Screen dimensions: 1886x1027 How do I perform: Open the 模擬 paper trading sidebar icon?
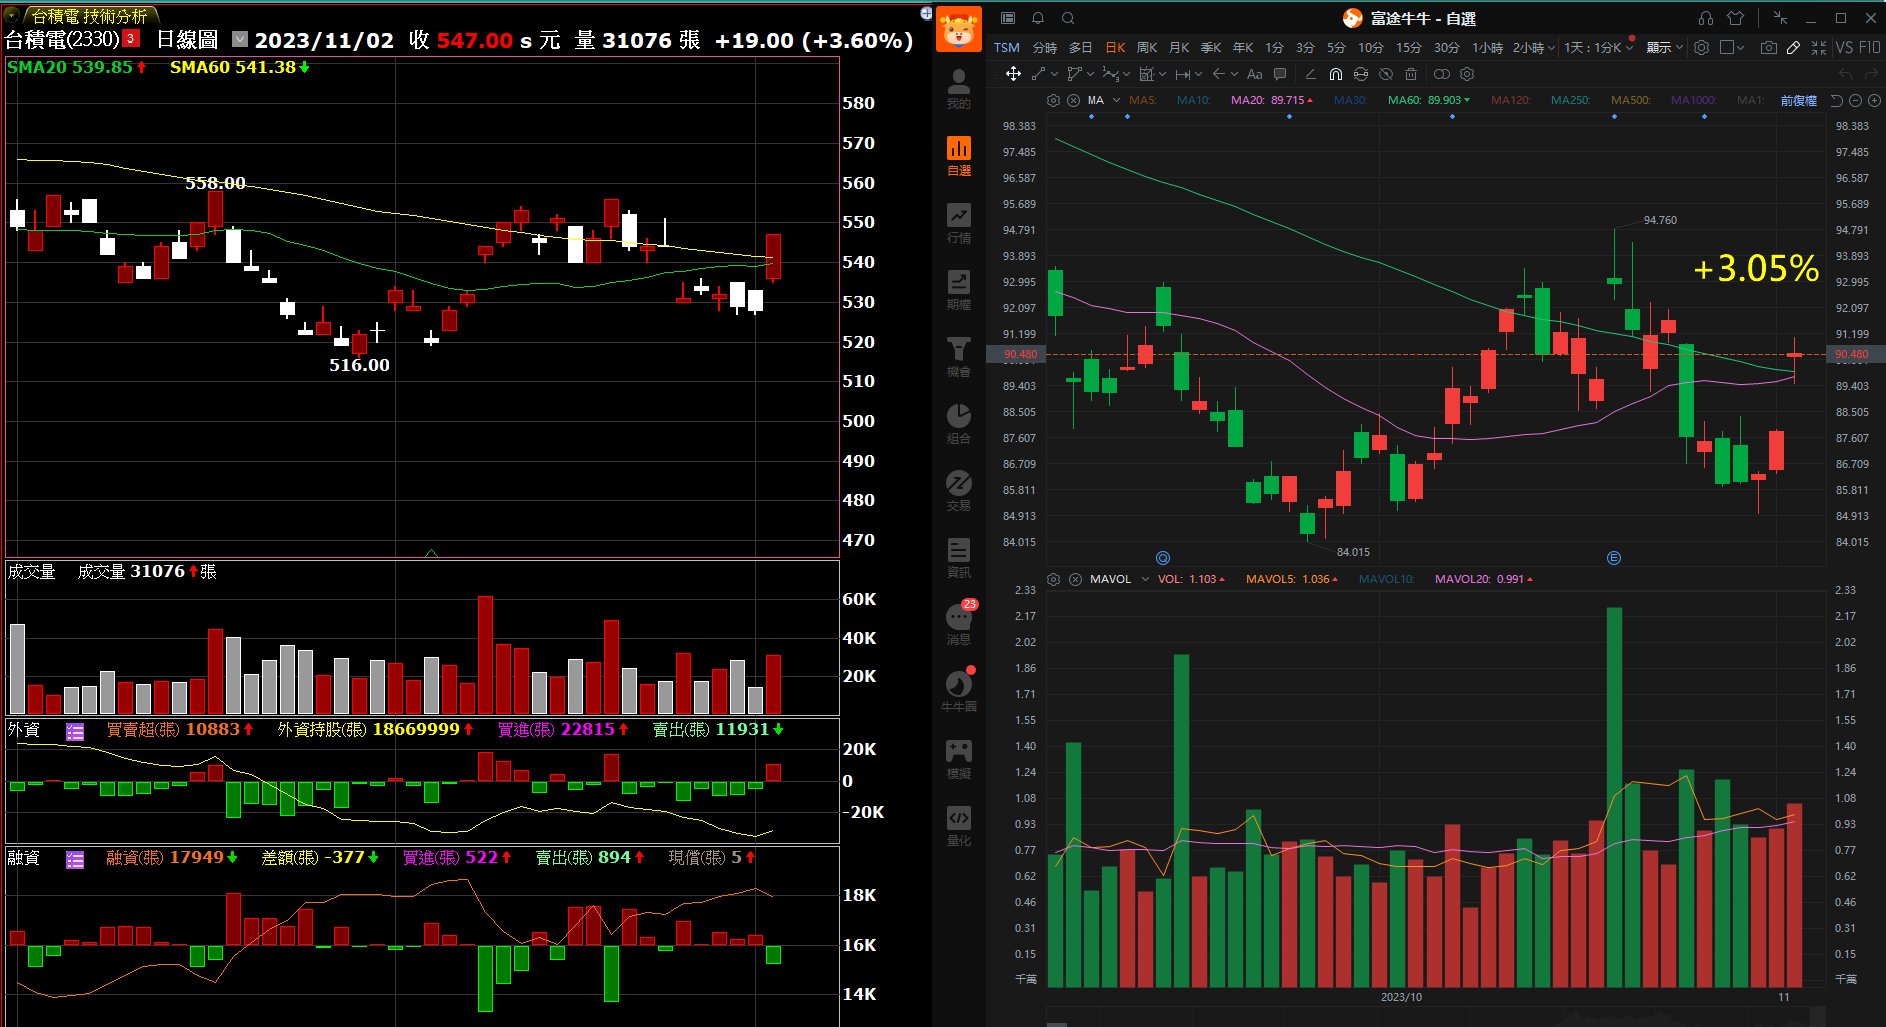coord(958,758)
